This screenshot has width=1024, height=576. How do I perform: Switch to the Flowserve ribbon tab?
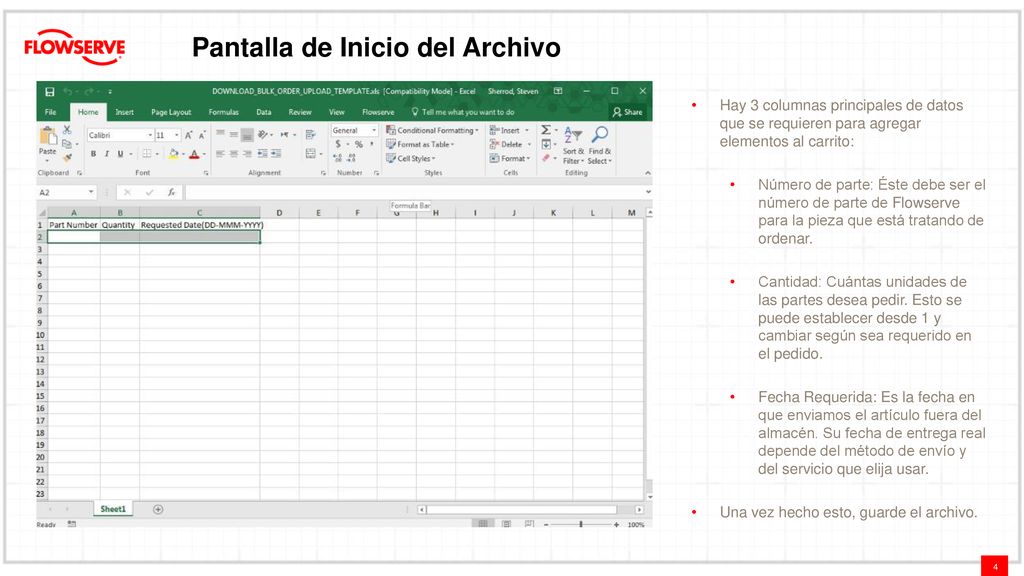tap(378, 112)
